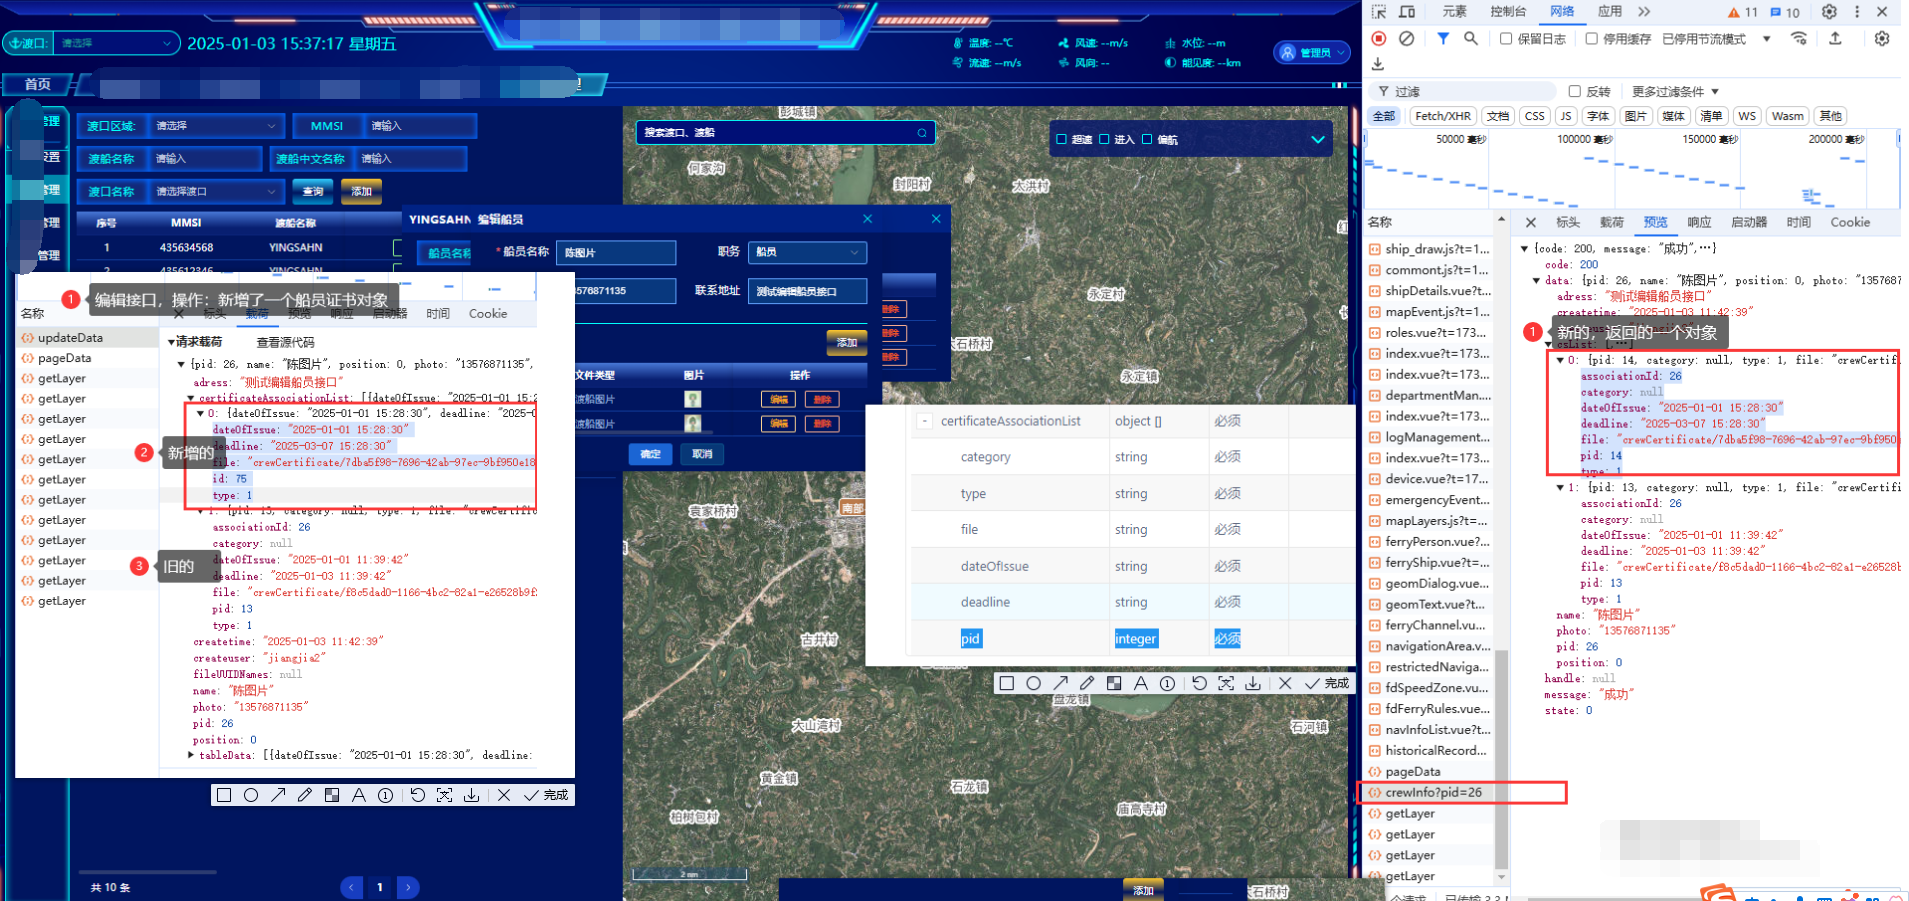Switch to the 元素 DevTools tab
Image resolution: width=1909 pixels, height=901 pixels.
tap(1455, 12)
